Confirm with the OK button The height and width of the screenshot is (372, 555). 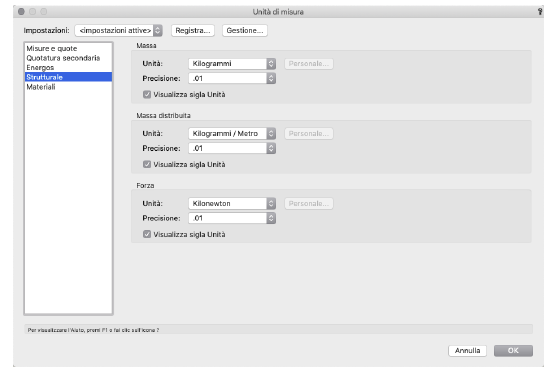513,350
